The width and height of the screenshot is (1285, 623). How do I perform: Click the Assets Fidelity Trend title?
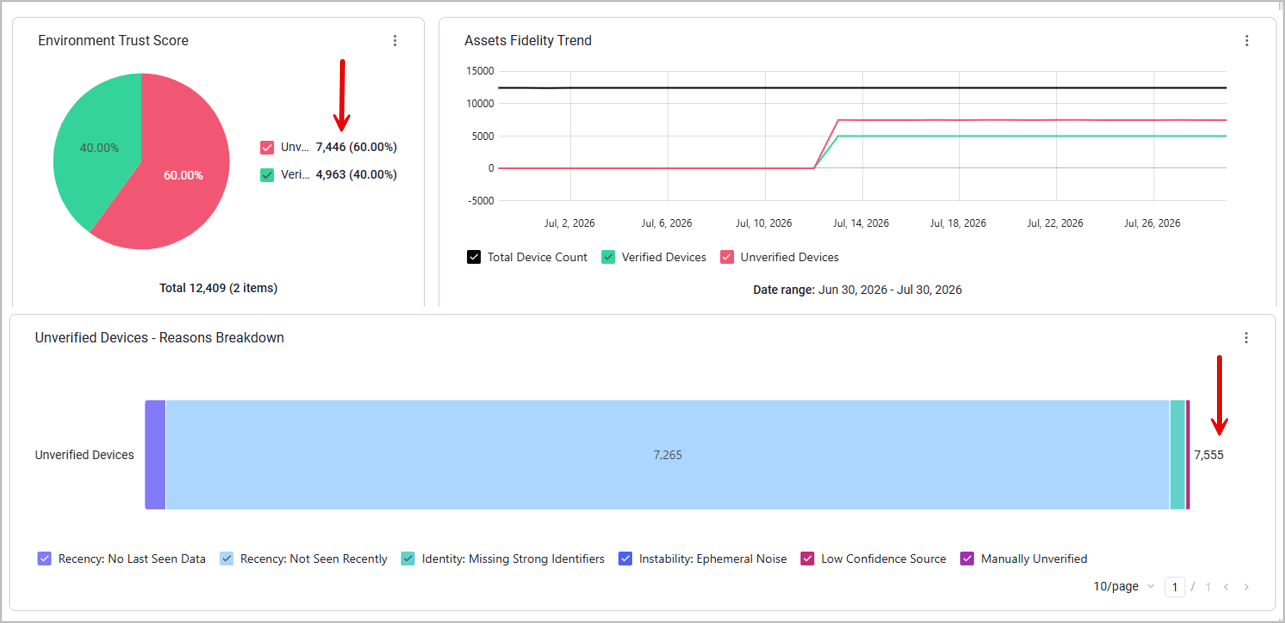[528, 41]
